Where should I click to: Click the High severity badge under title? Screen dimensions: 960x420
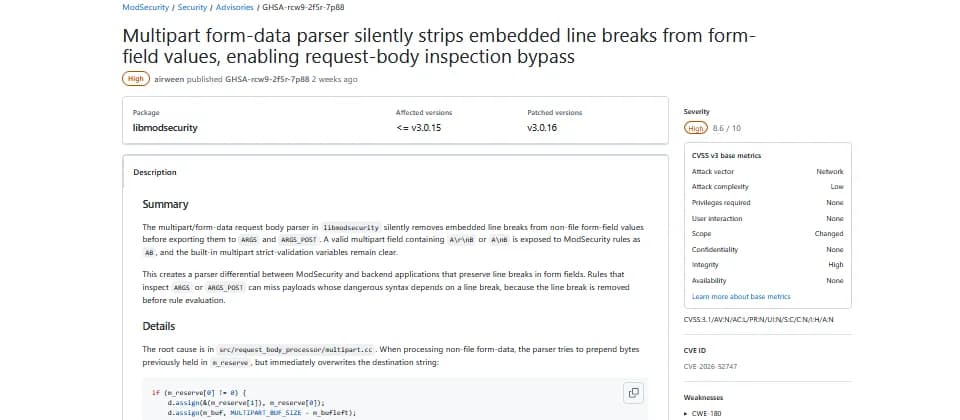136,79
